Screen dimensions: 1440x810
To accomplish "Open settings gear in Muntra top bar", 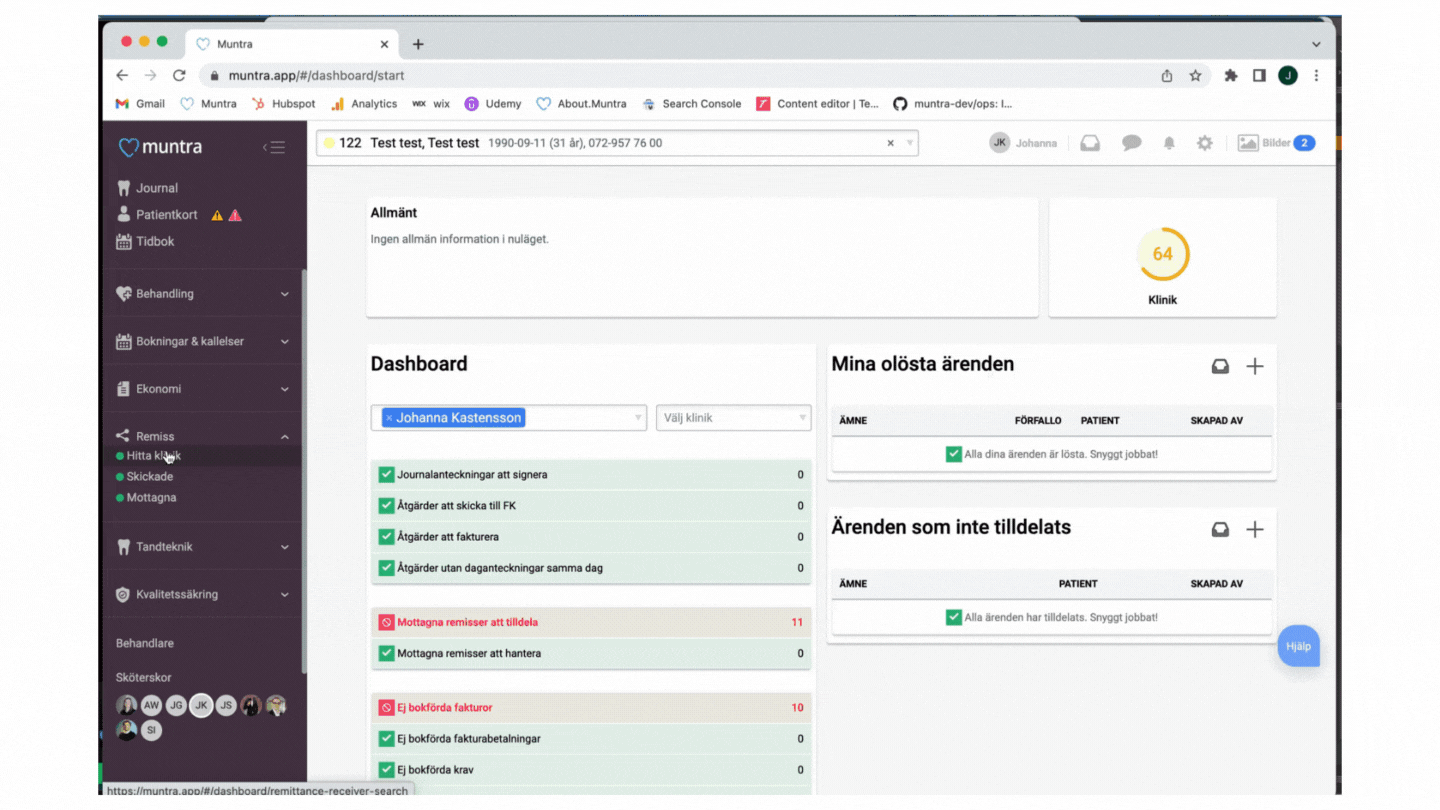I will pos(1205,143).
